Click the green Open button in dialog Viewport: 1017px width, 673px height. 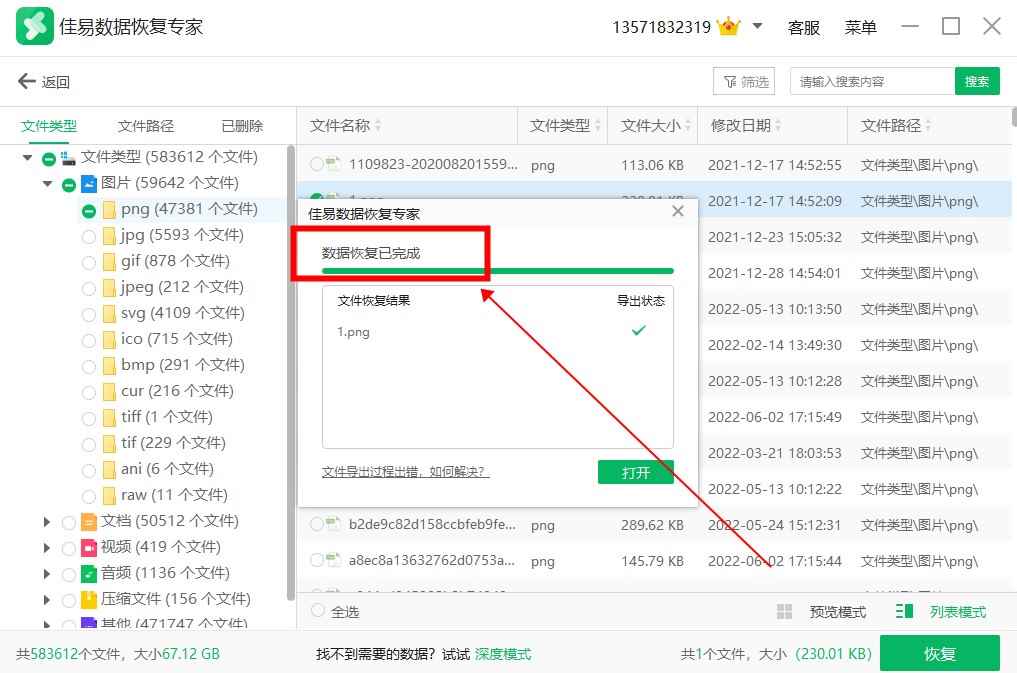click(x=635, y=472)
